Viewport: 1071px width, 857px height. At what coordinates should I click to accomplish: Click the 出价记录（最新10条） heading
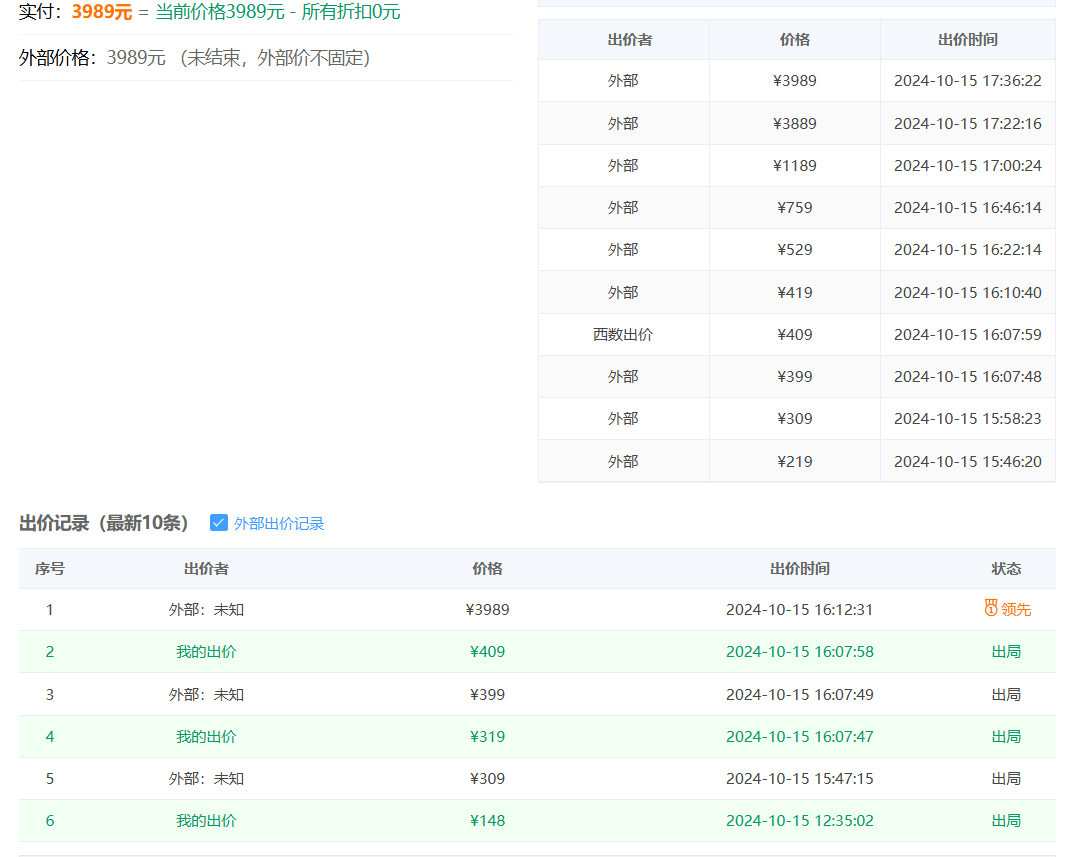point(104,523)
